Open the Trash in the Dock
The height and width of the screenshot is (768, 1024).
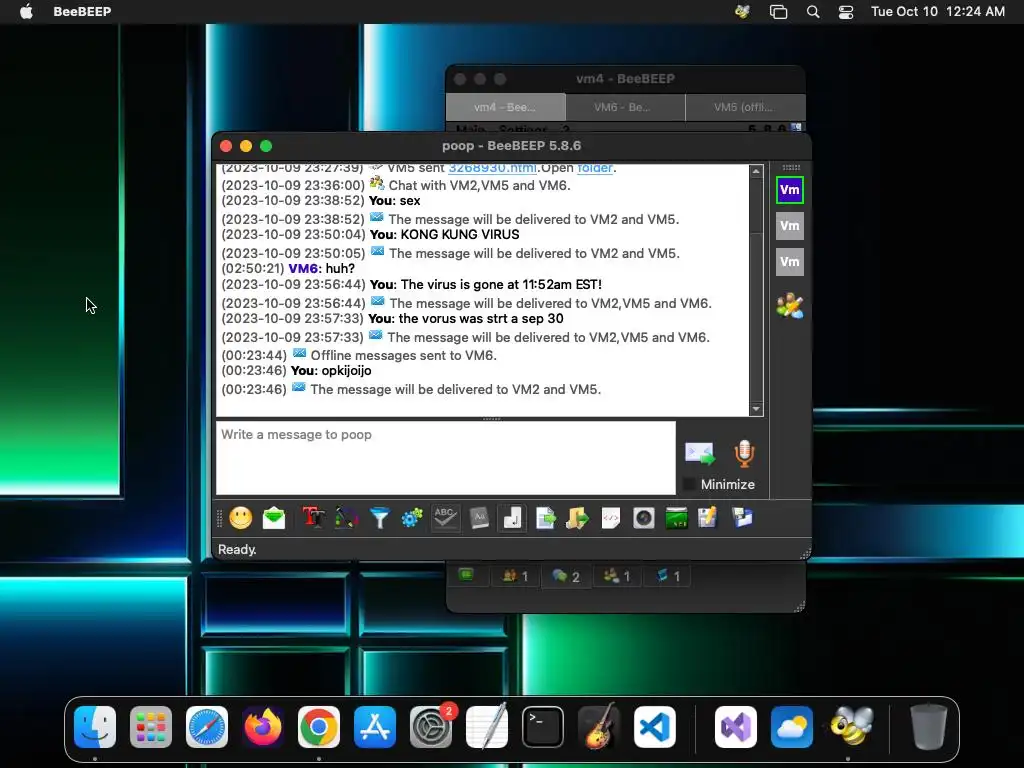pyautogui.click(x=928, y=727)
